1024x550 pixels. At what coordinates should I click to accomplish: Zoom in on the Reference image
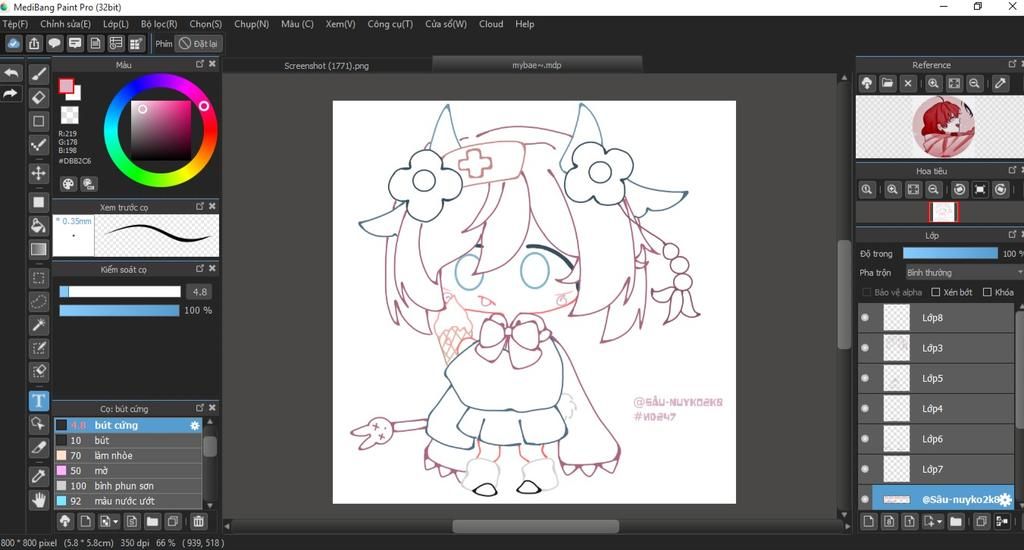(933, 83)
